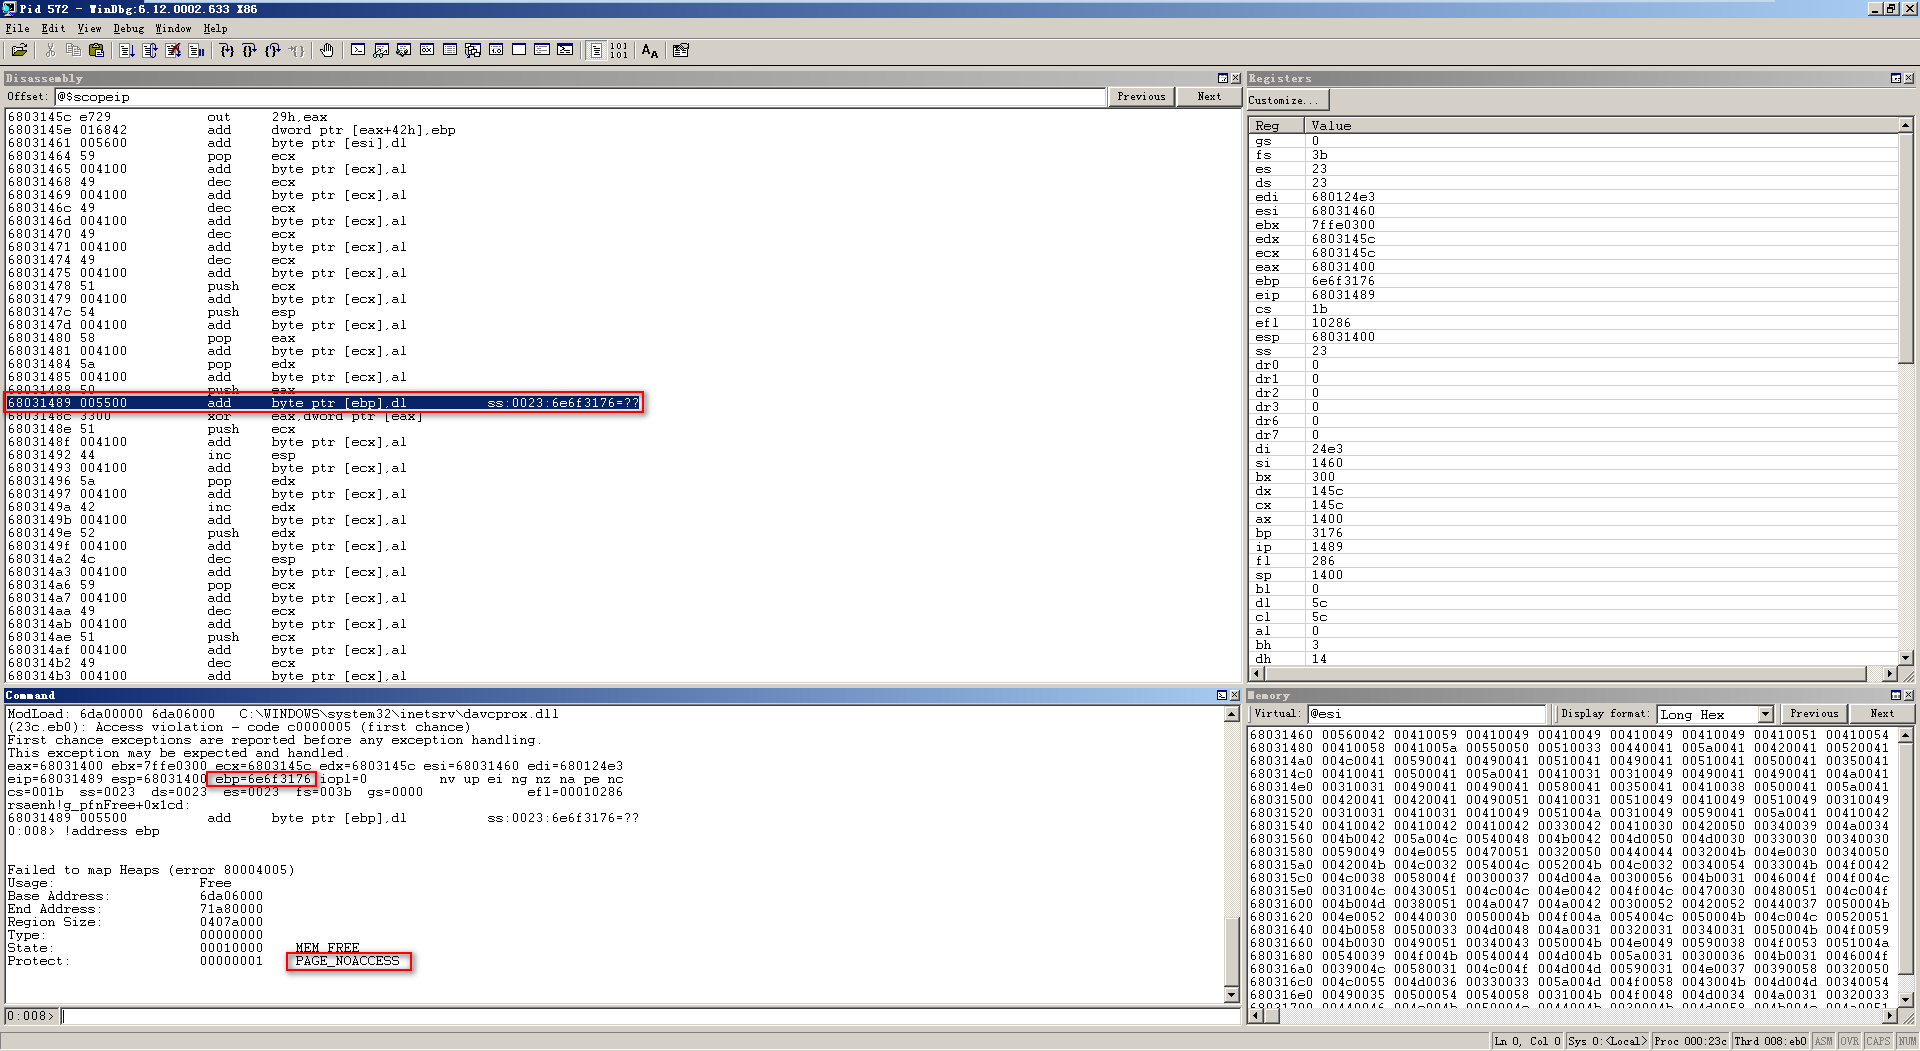
Task: Open the Help menu
Action: 215,28
